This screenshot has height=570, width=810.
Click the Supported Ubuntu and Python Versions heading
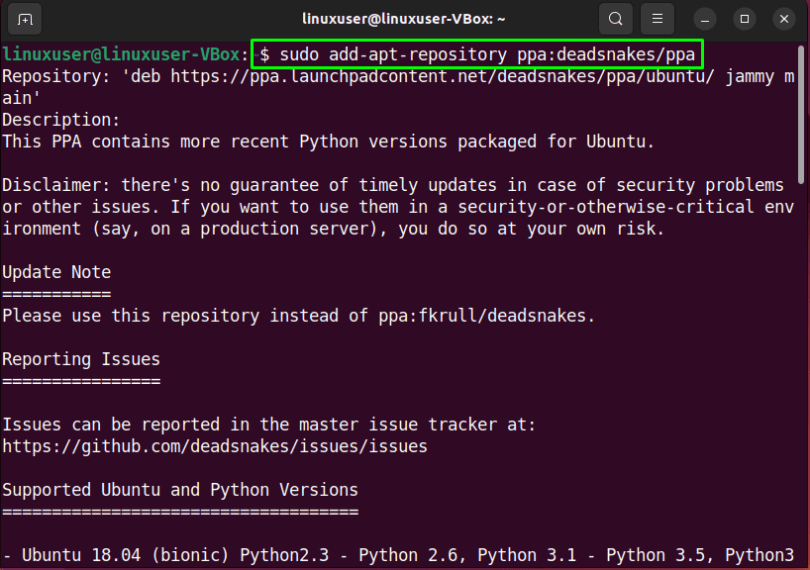point(180,490)
